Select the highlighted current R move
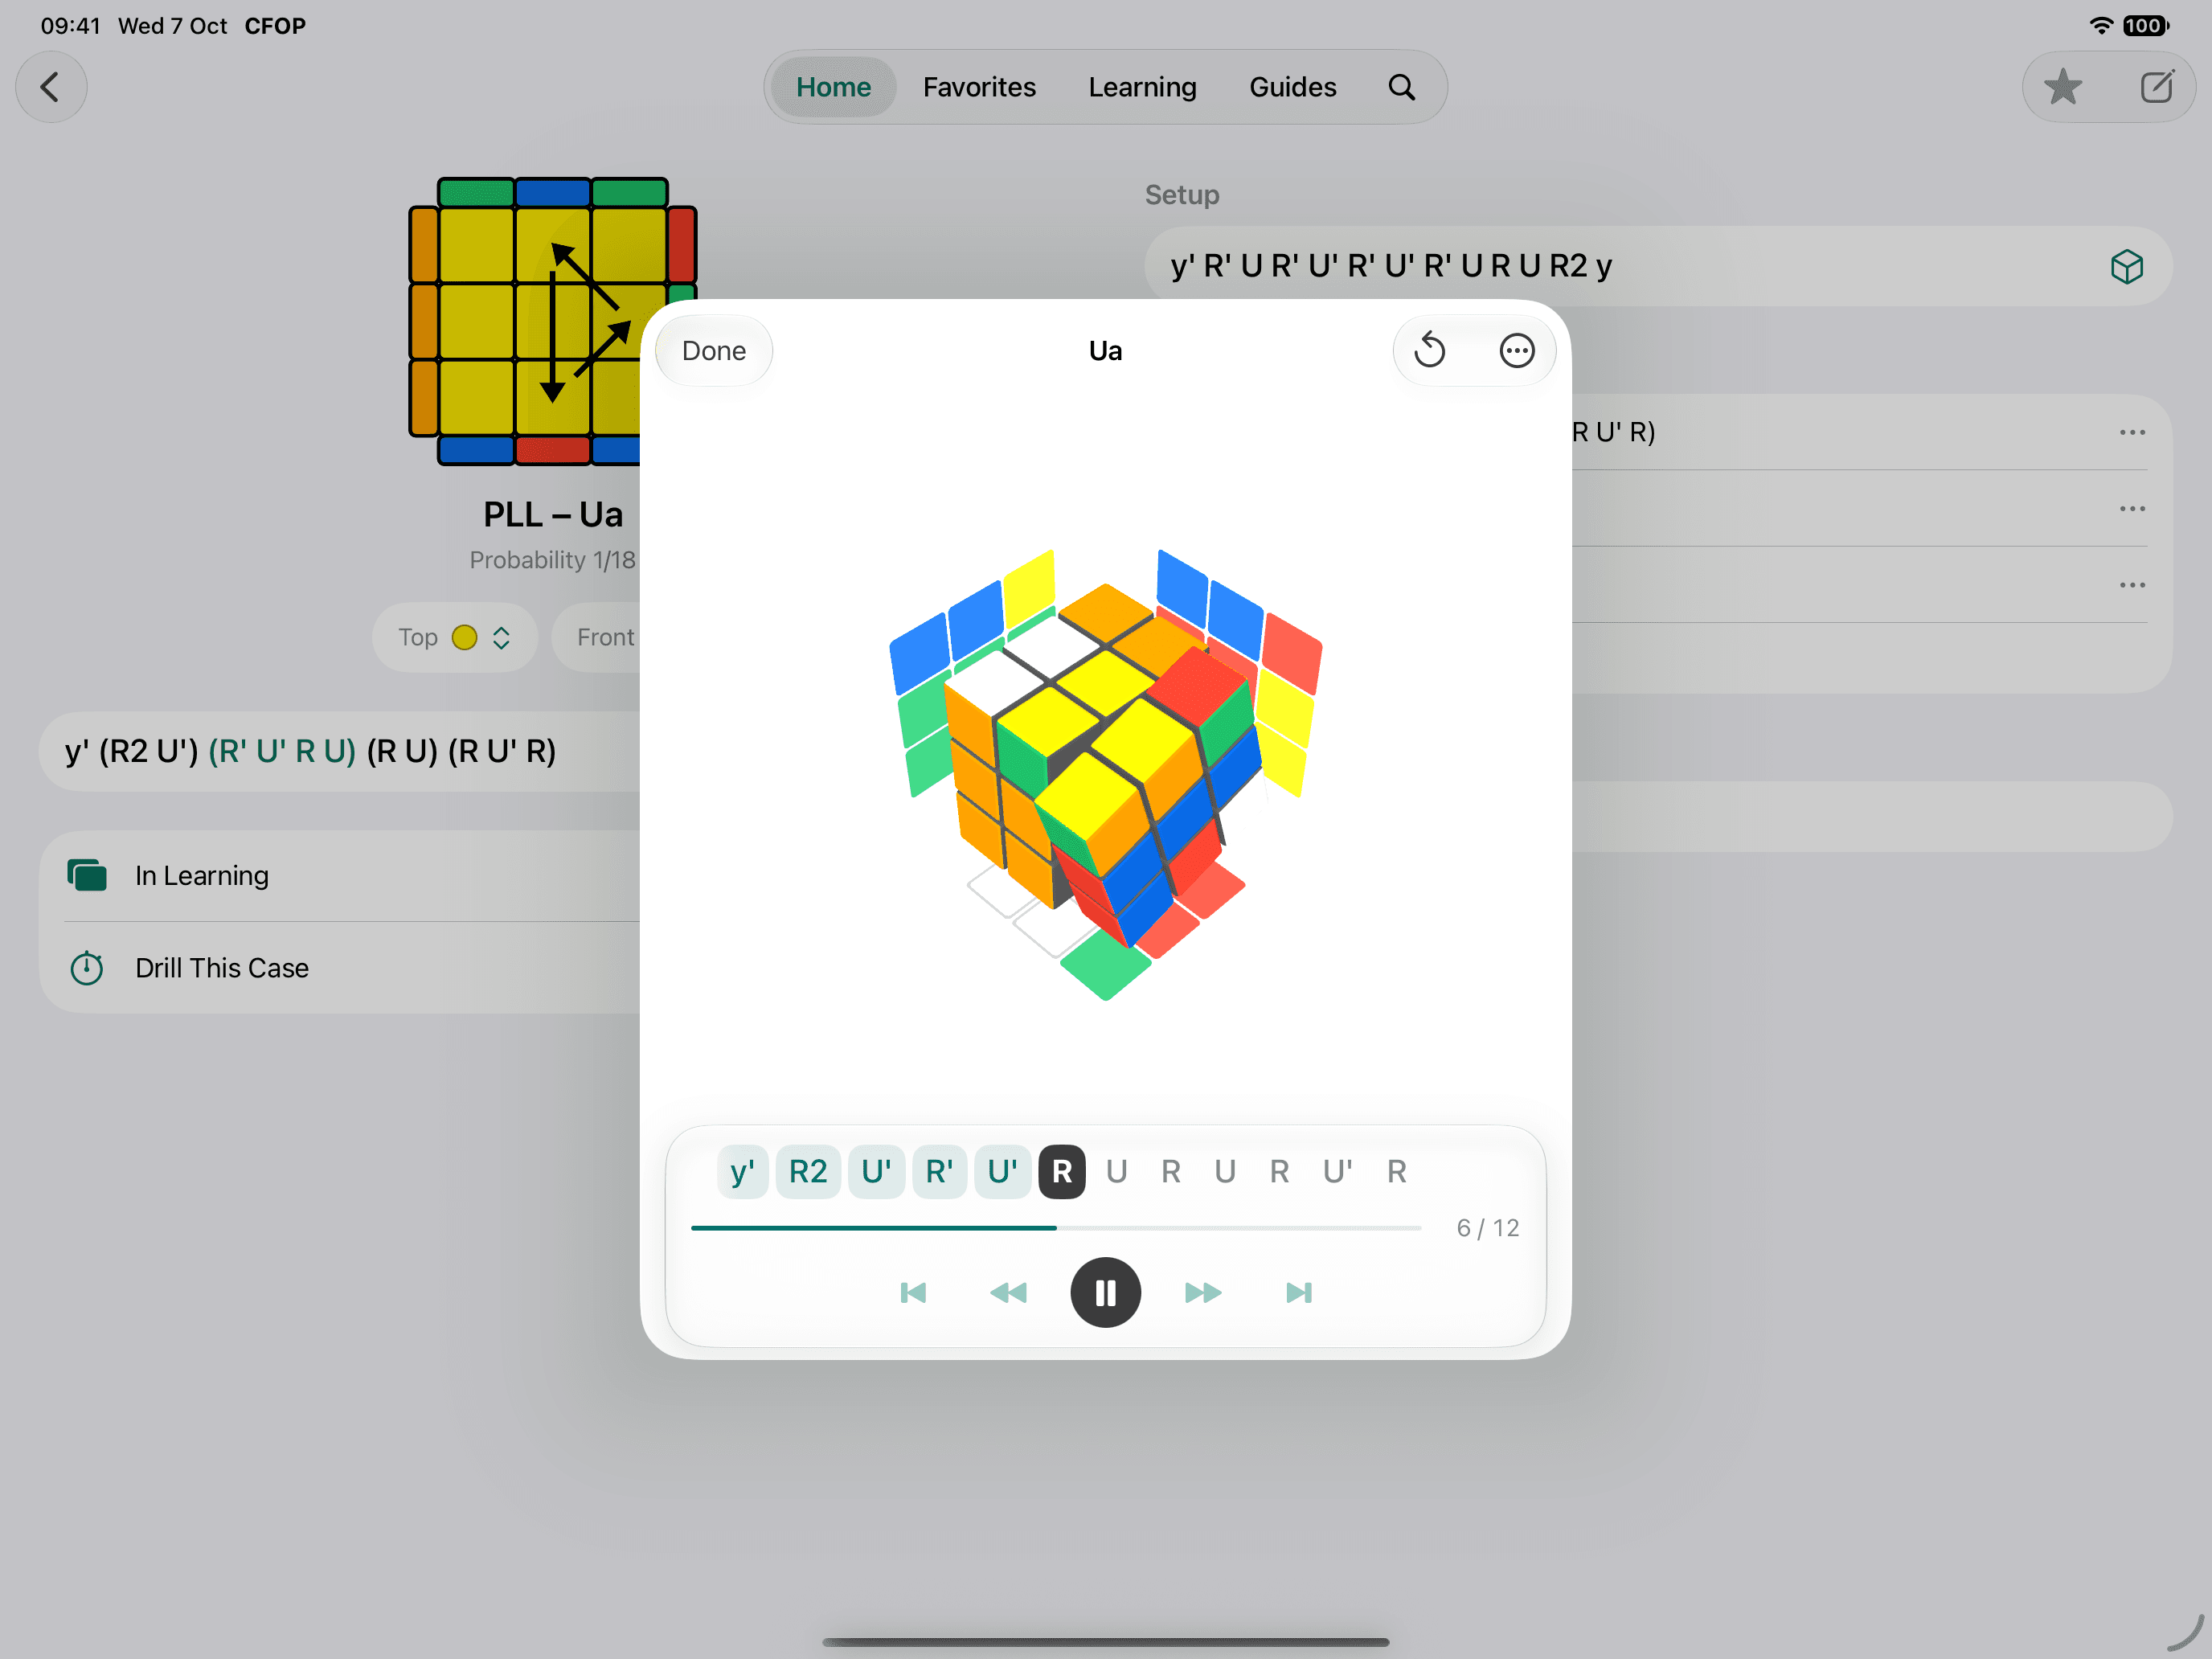Screen dimensions: 2212x1659 click(x=1062, y=1171)
